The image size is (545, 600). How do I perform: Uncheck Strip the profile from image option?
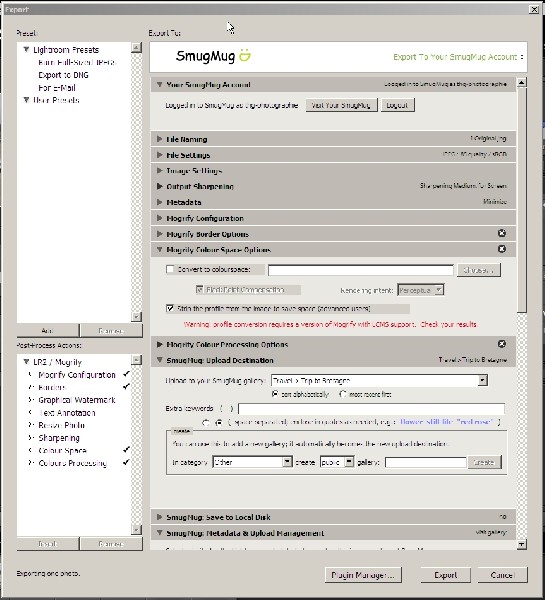click(x=170, y=308)
